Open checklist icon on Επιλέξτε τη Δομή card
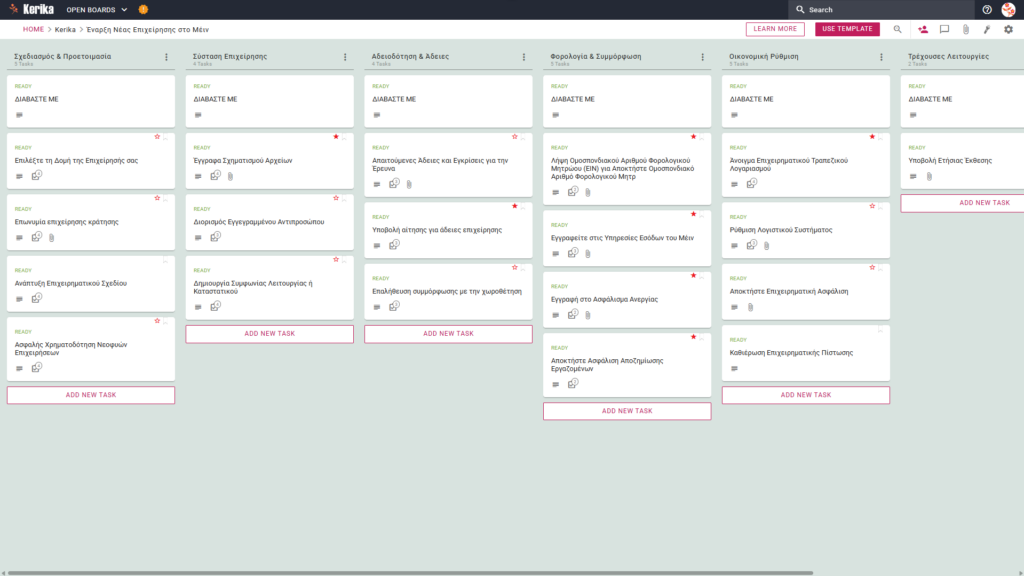This screenshot has width=1024, height=576. (x=37, y=176)
